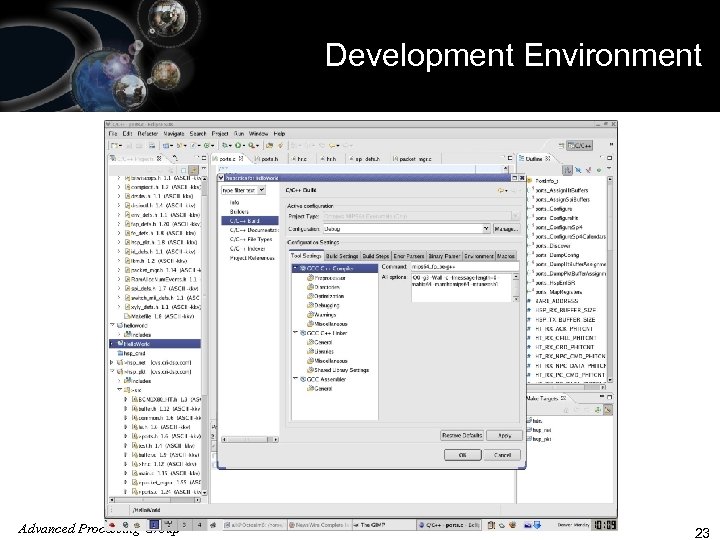
Task: Select C/C++ Indexer properties page
Action: (x=248, y=249)
